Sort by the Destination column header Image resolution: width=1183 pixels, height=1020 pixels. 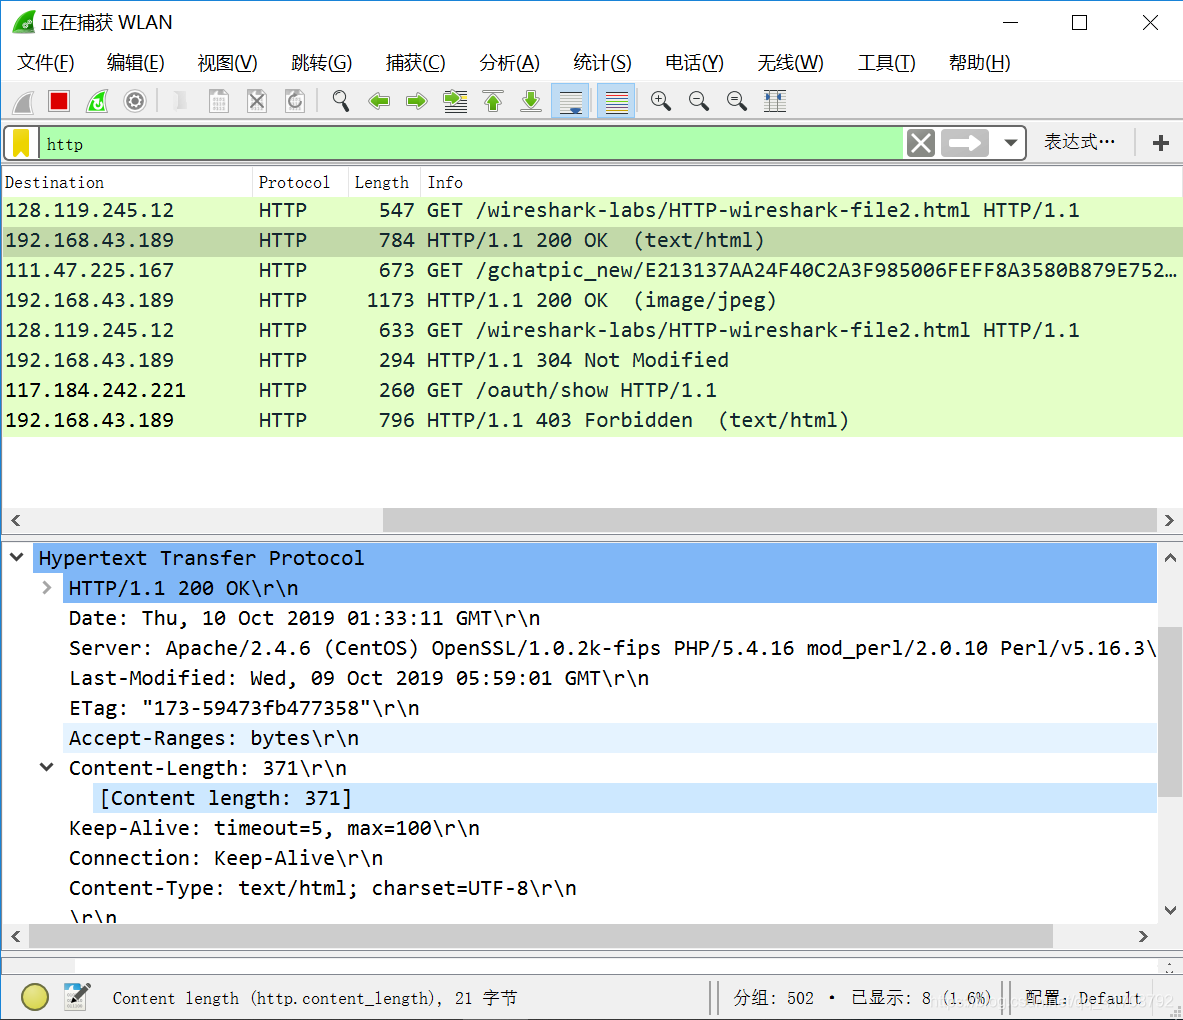tap(127, 183)
